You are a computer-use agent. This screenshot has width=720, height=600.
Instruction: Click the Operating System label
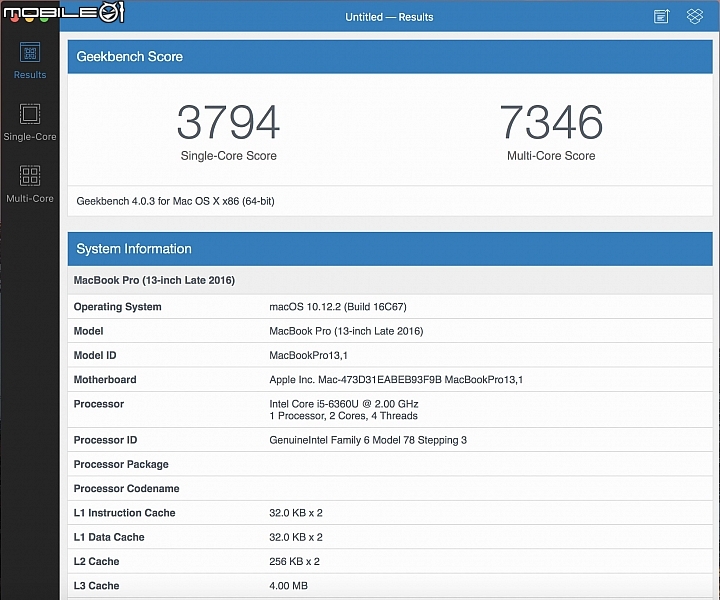click(x=118, y=307)
